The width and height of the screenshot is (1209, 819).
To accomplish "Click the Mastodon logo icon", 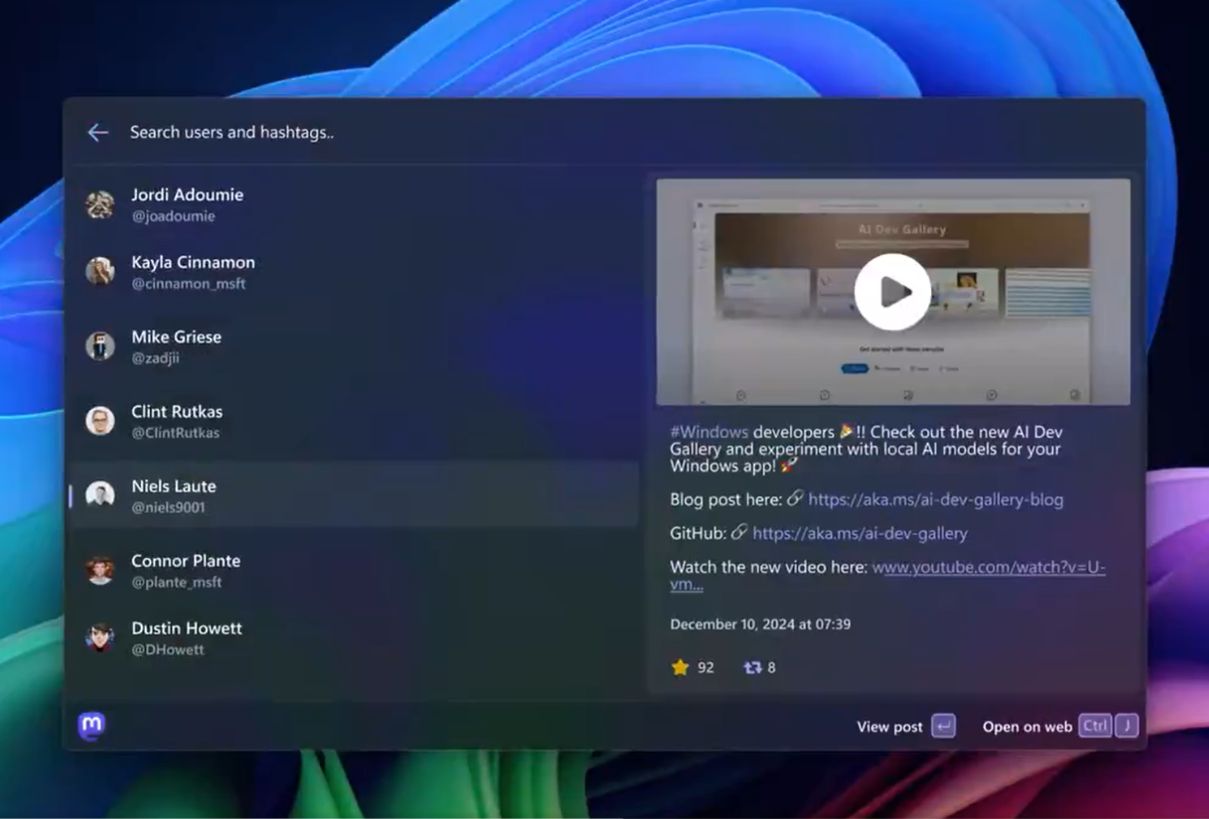I will pos(92,726).
